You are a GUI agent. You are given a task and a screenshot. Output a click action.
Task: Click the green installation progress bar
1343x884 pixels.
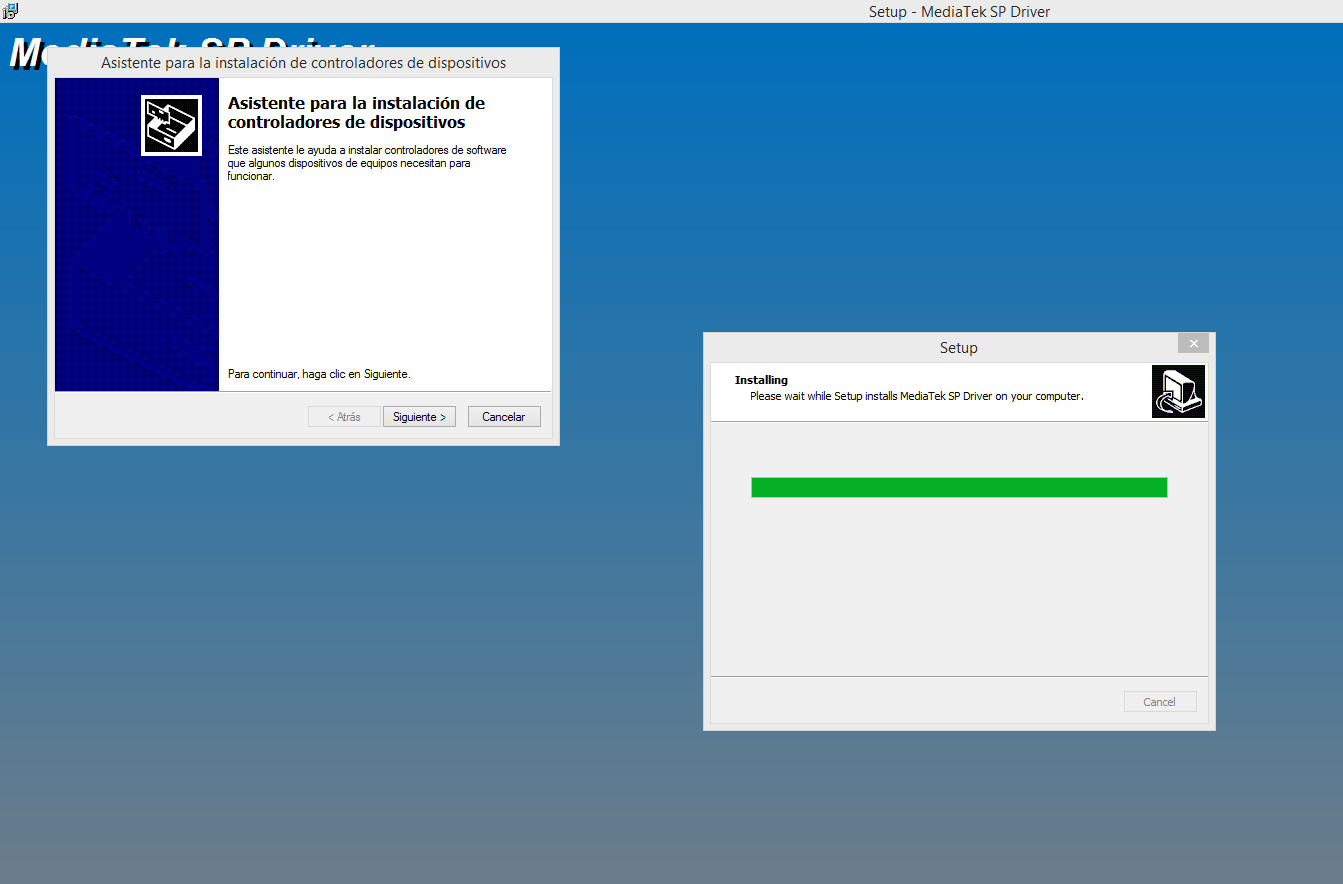tap(959, 487)
